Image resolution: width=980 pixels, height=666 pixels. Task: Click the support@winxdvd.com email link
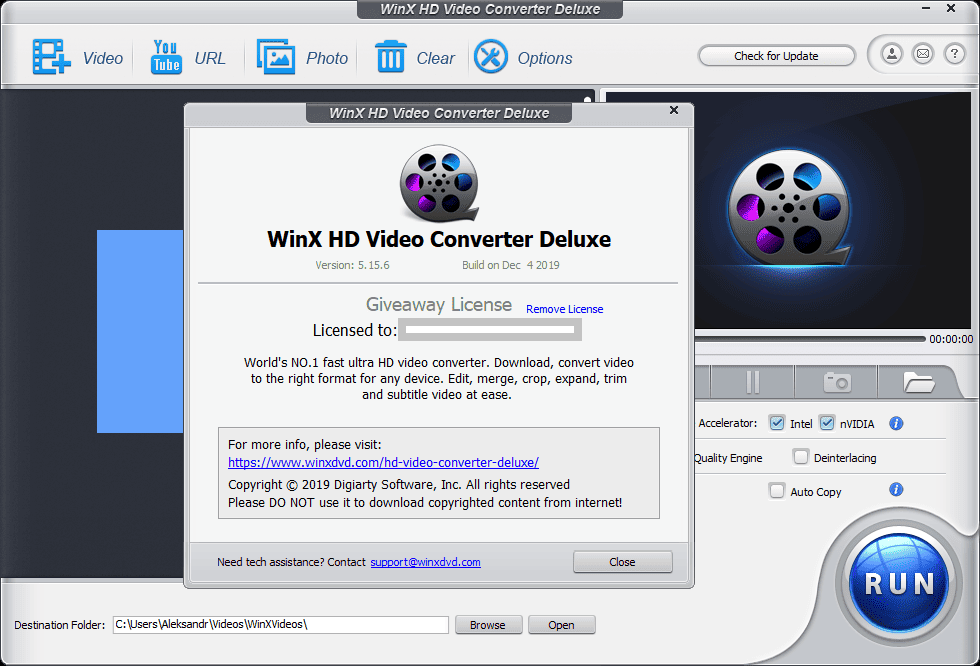click(x=426, y=562)
